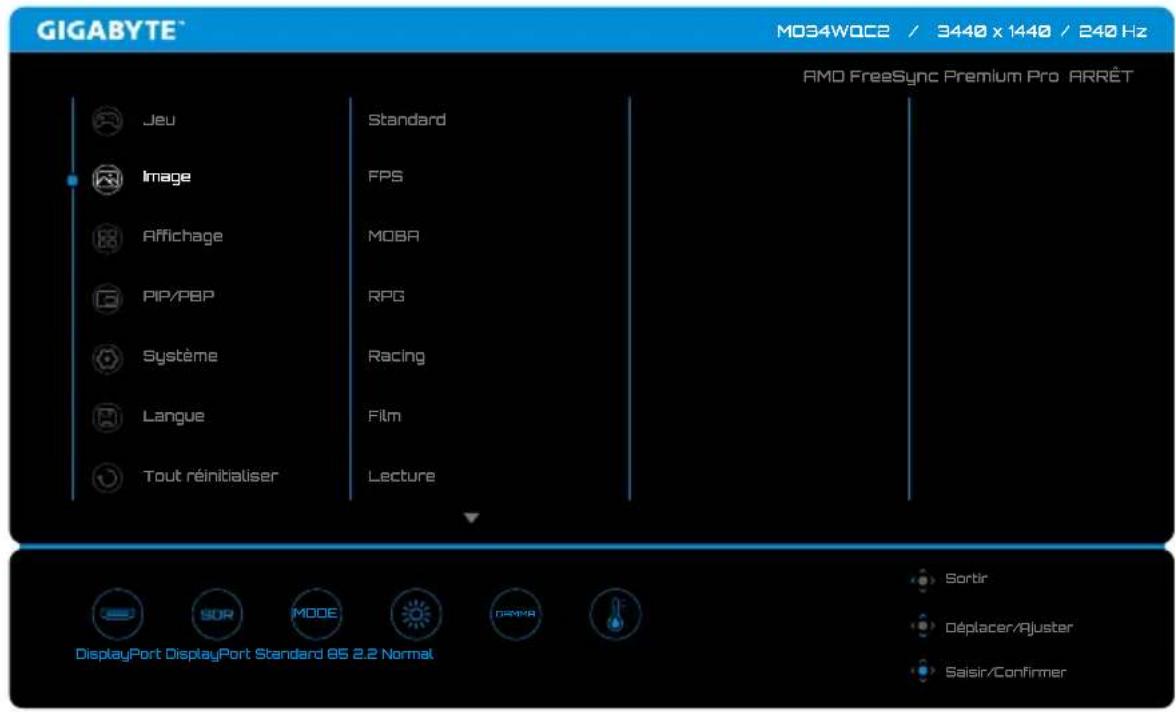1176x712 pixels.
Task: Select the Standard picture mode
Action: click(406, 120)
